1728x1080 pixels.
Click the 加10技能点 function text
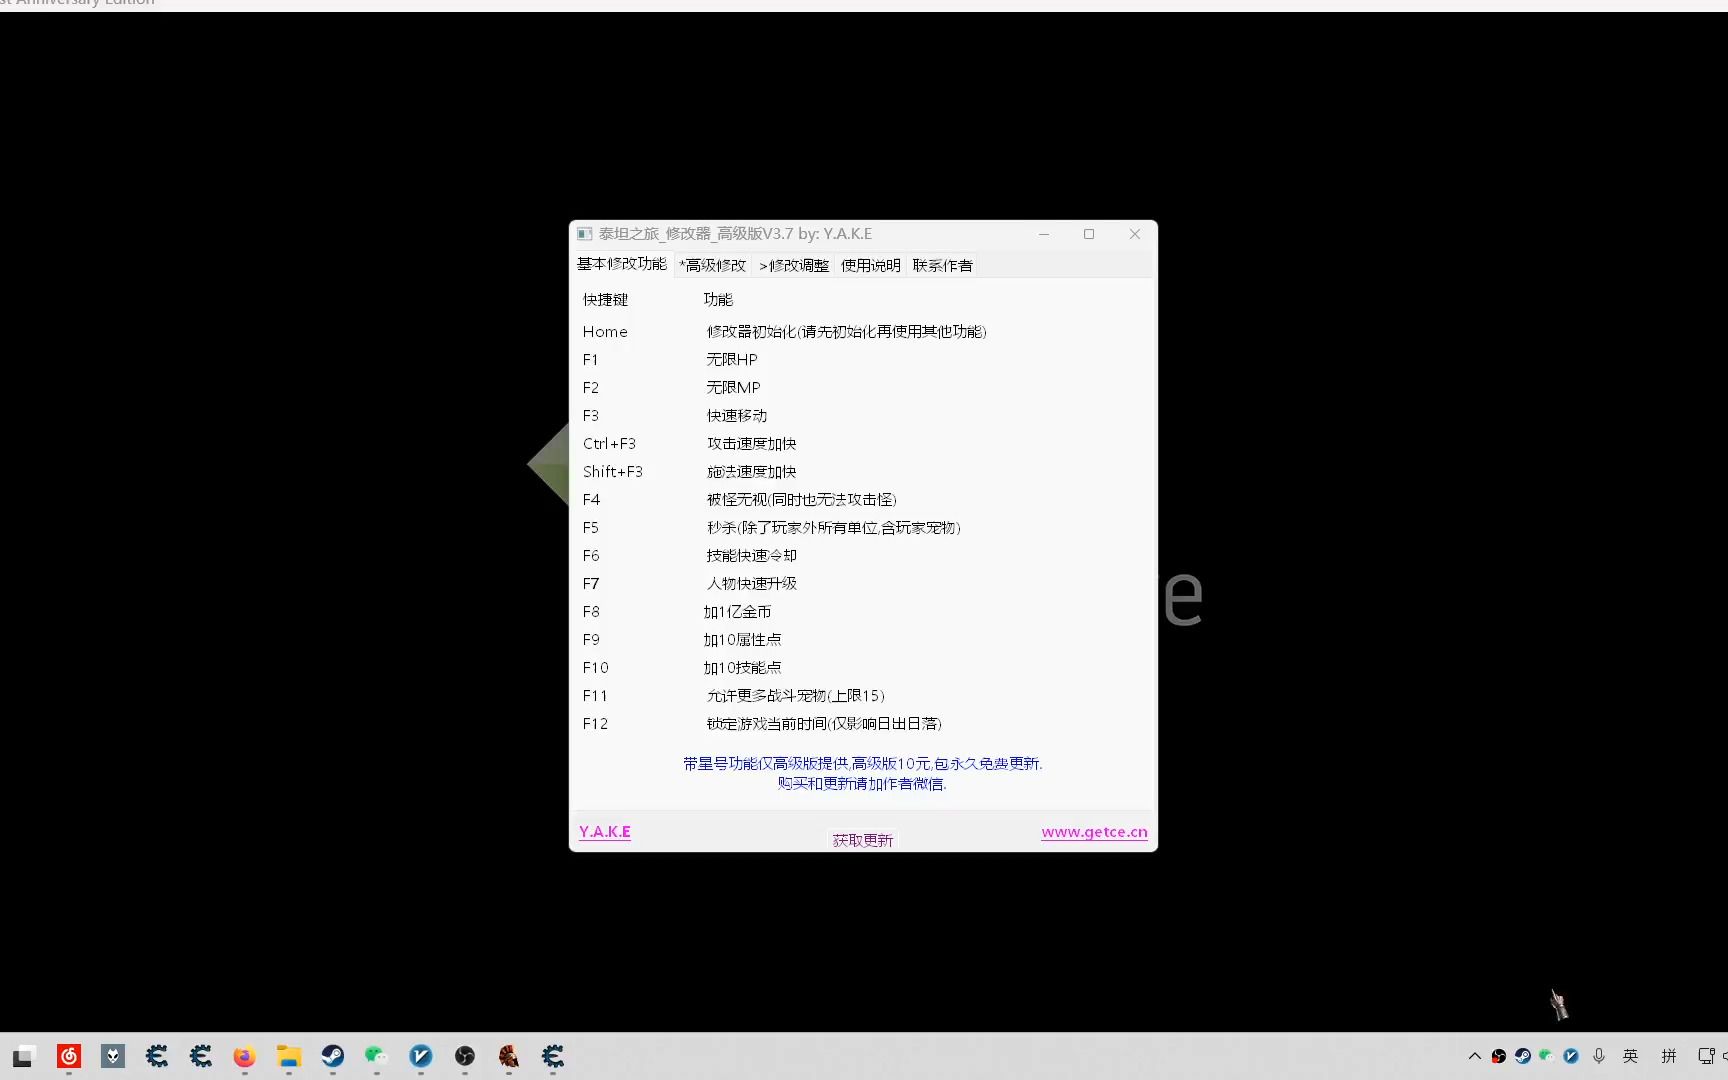[x=743, y=668]
